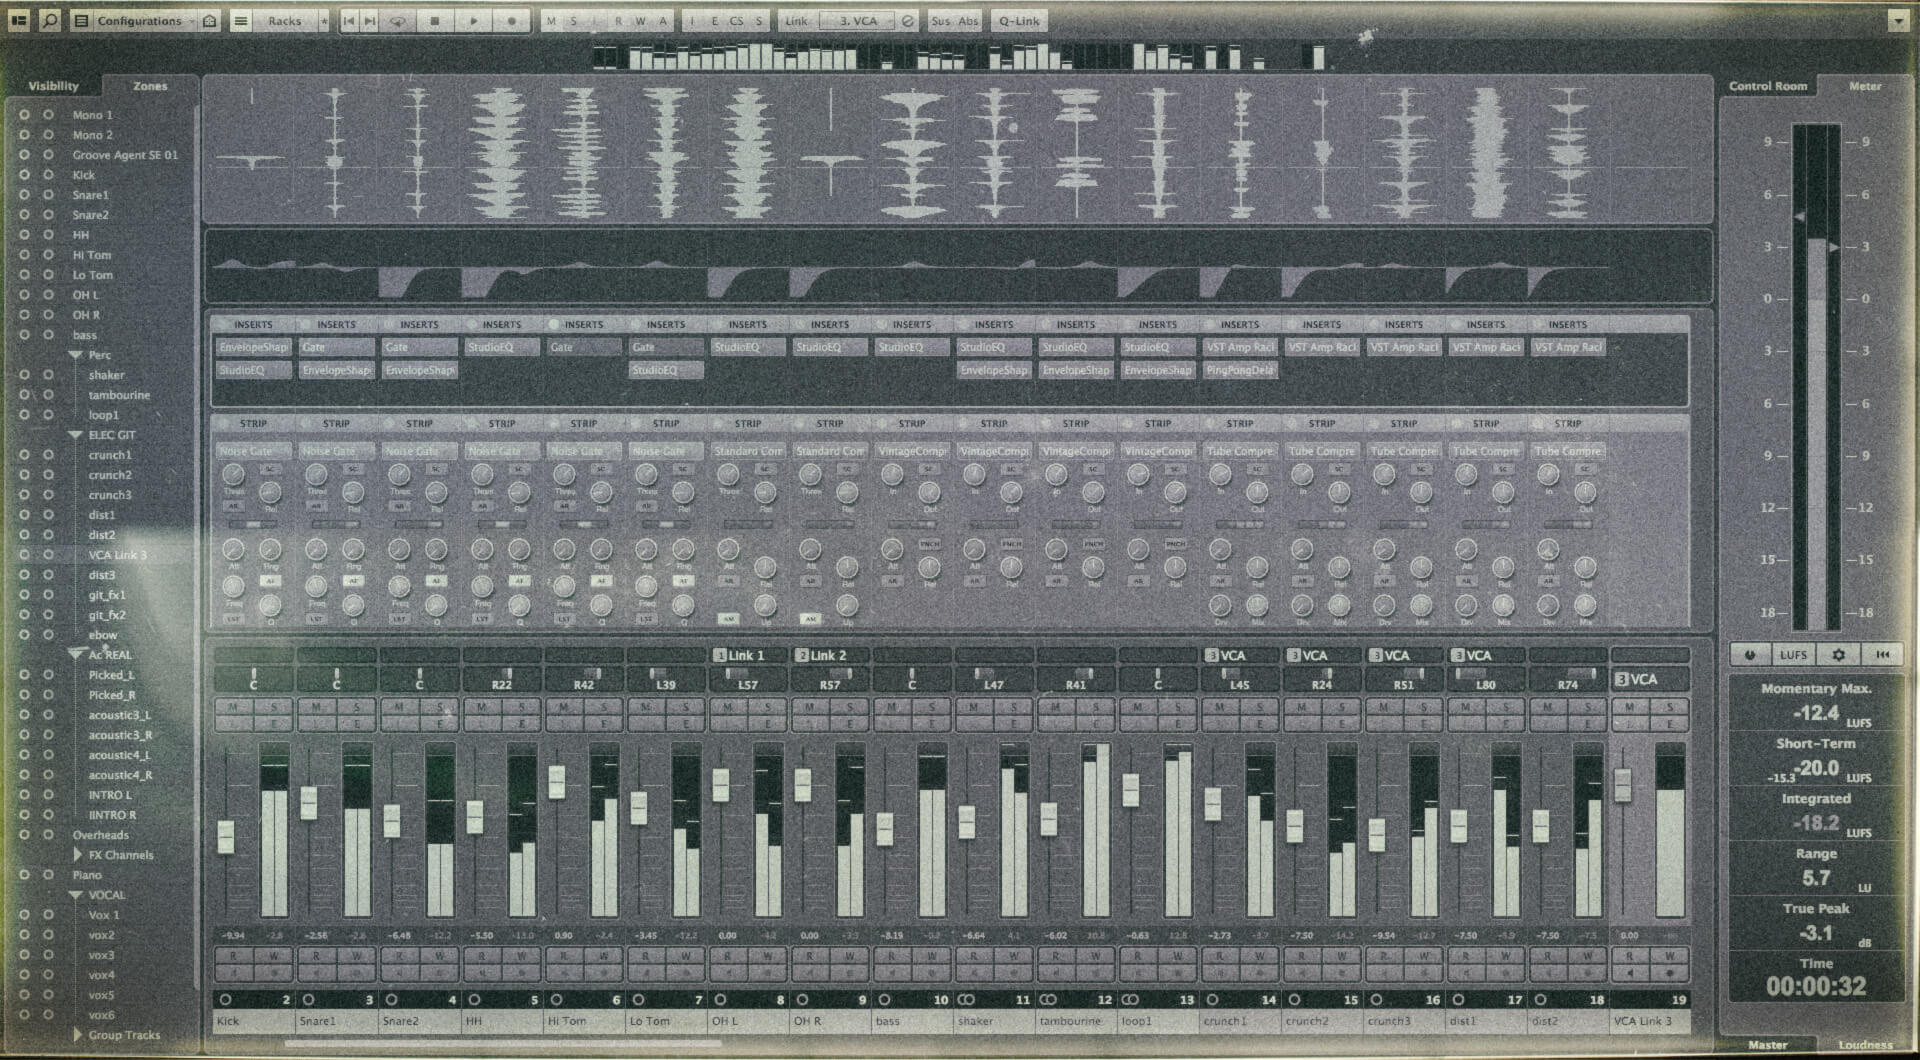This screenshot has height=1060, width=1920.
Task: Click the Edit E button on HH channel
Action: pyautogui.click(x=521, y=723)
